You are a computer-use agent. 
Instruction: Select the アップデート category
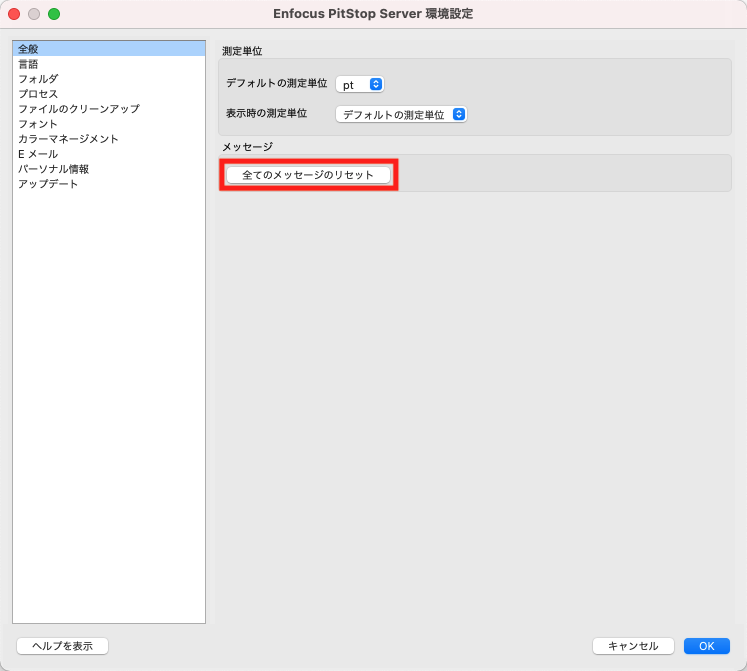(x=109, y=184)
